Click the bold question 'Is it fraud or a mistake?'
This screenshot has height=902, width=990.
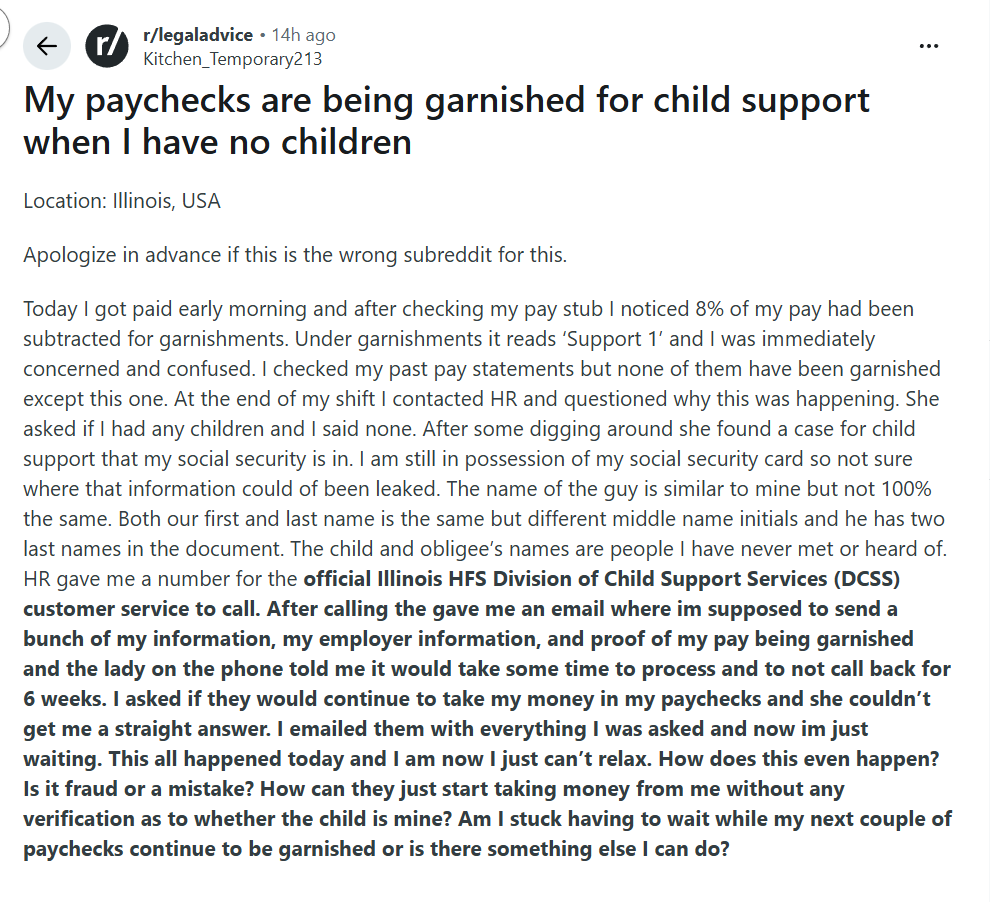click(139, 789)
